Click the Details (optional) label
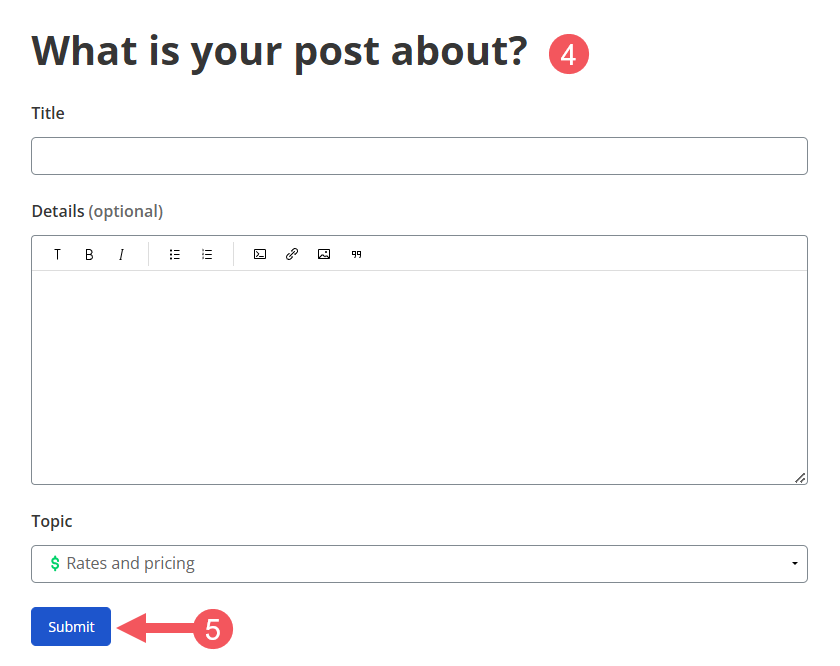This screenshot has height=666, width=840. pos(97,212)
